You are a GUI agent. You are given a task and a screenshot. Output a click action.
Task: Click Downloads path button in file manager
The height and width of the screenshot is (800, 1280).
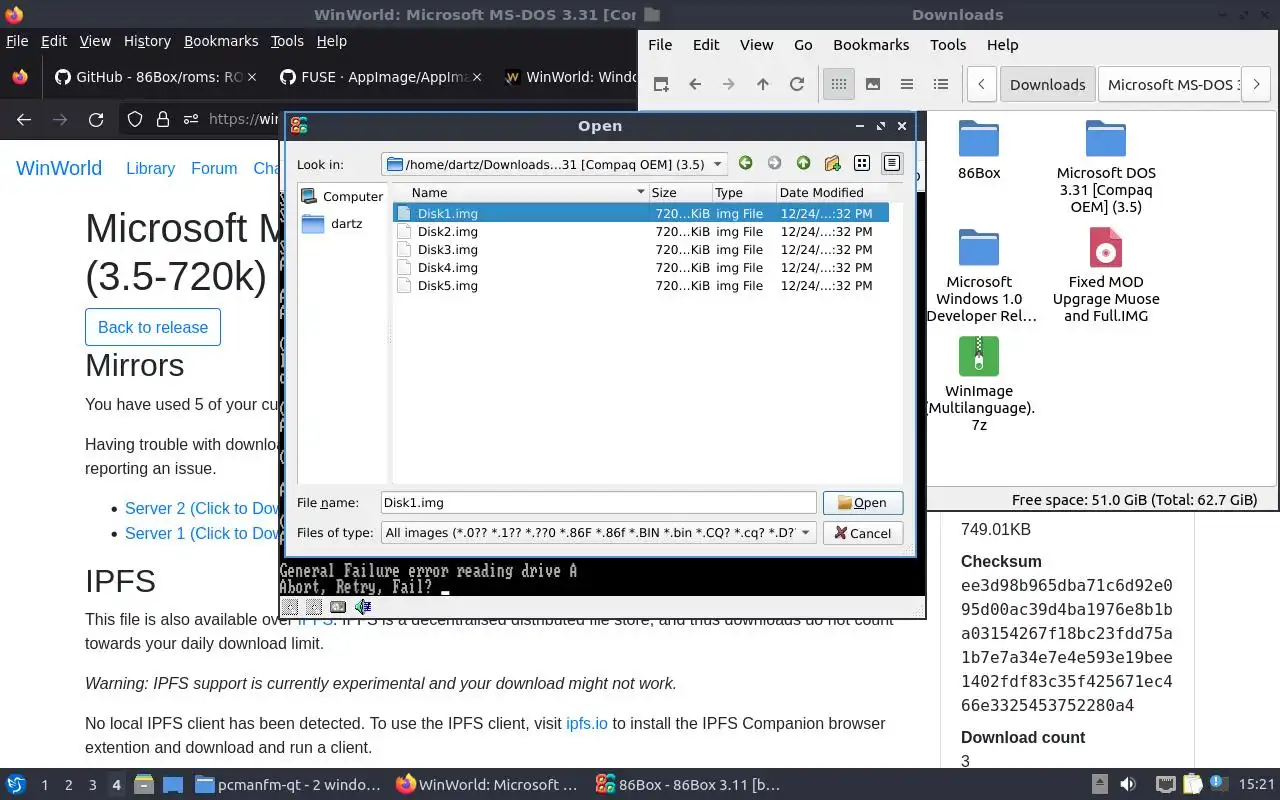(x=1047, y=84)
